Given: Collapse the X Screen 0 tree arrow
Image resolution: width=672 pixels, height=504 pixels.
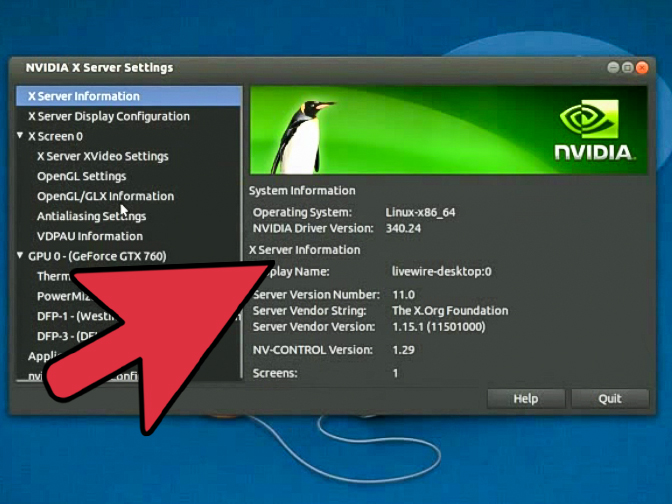Looking at the screenshot, I should point(20,135).
